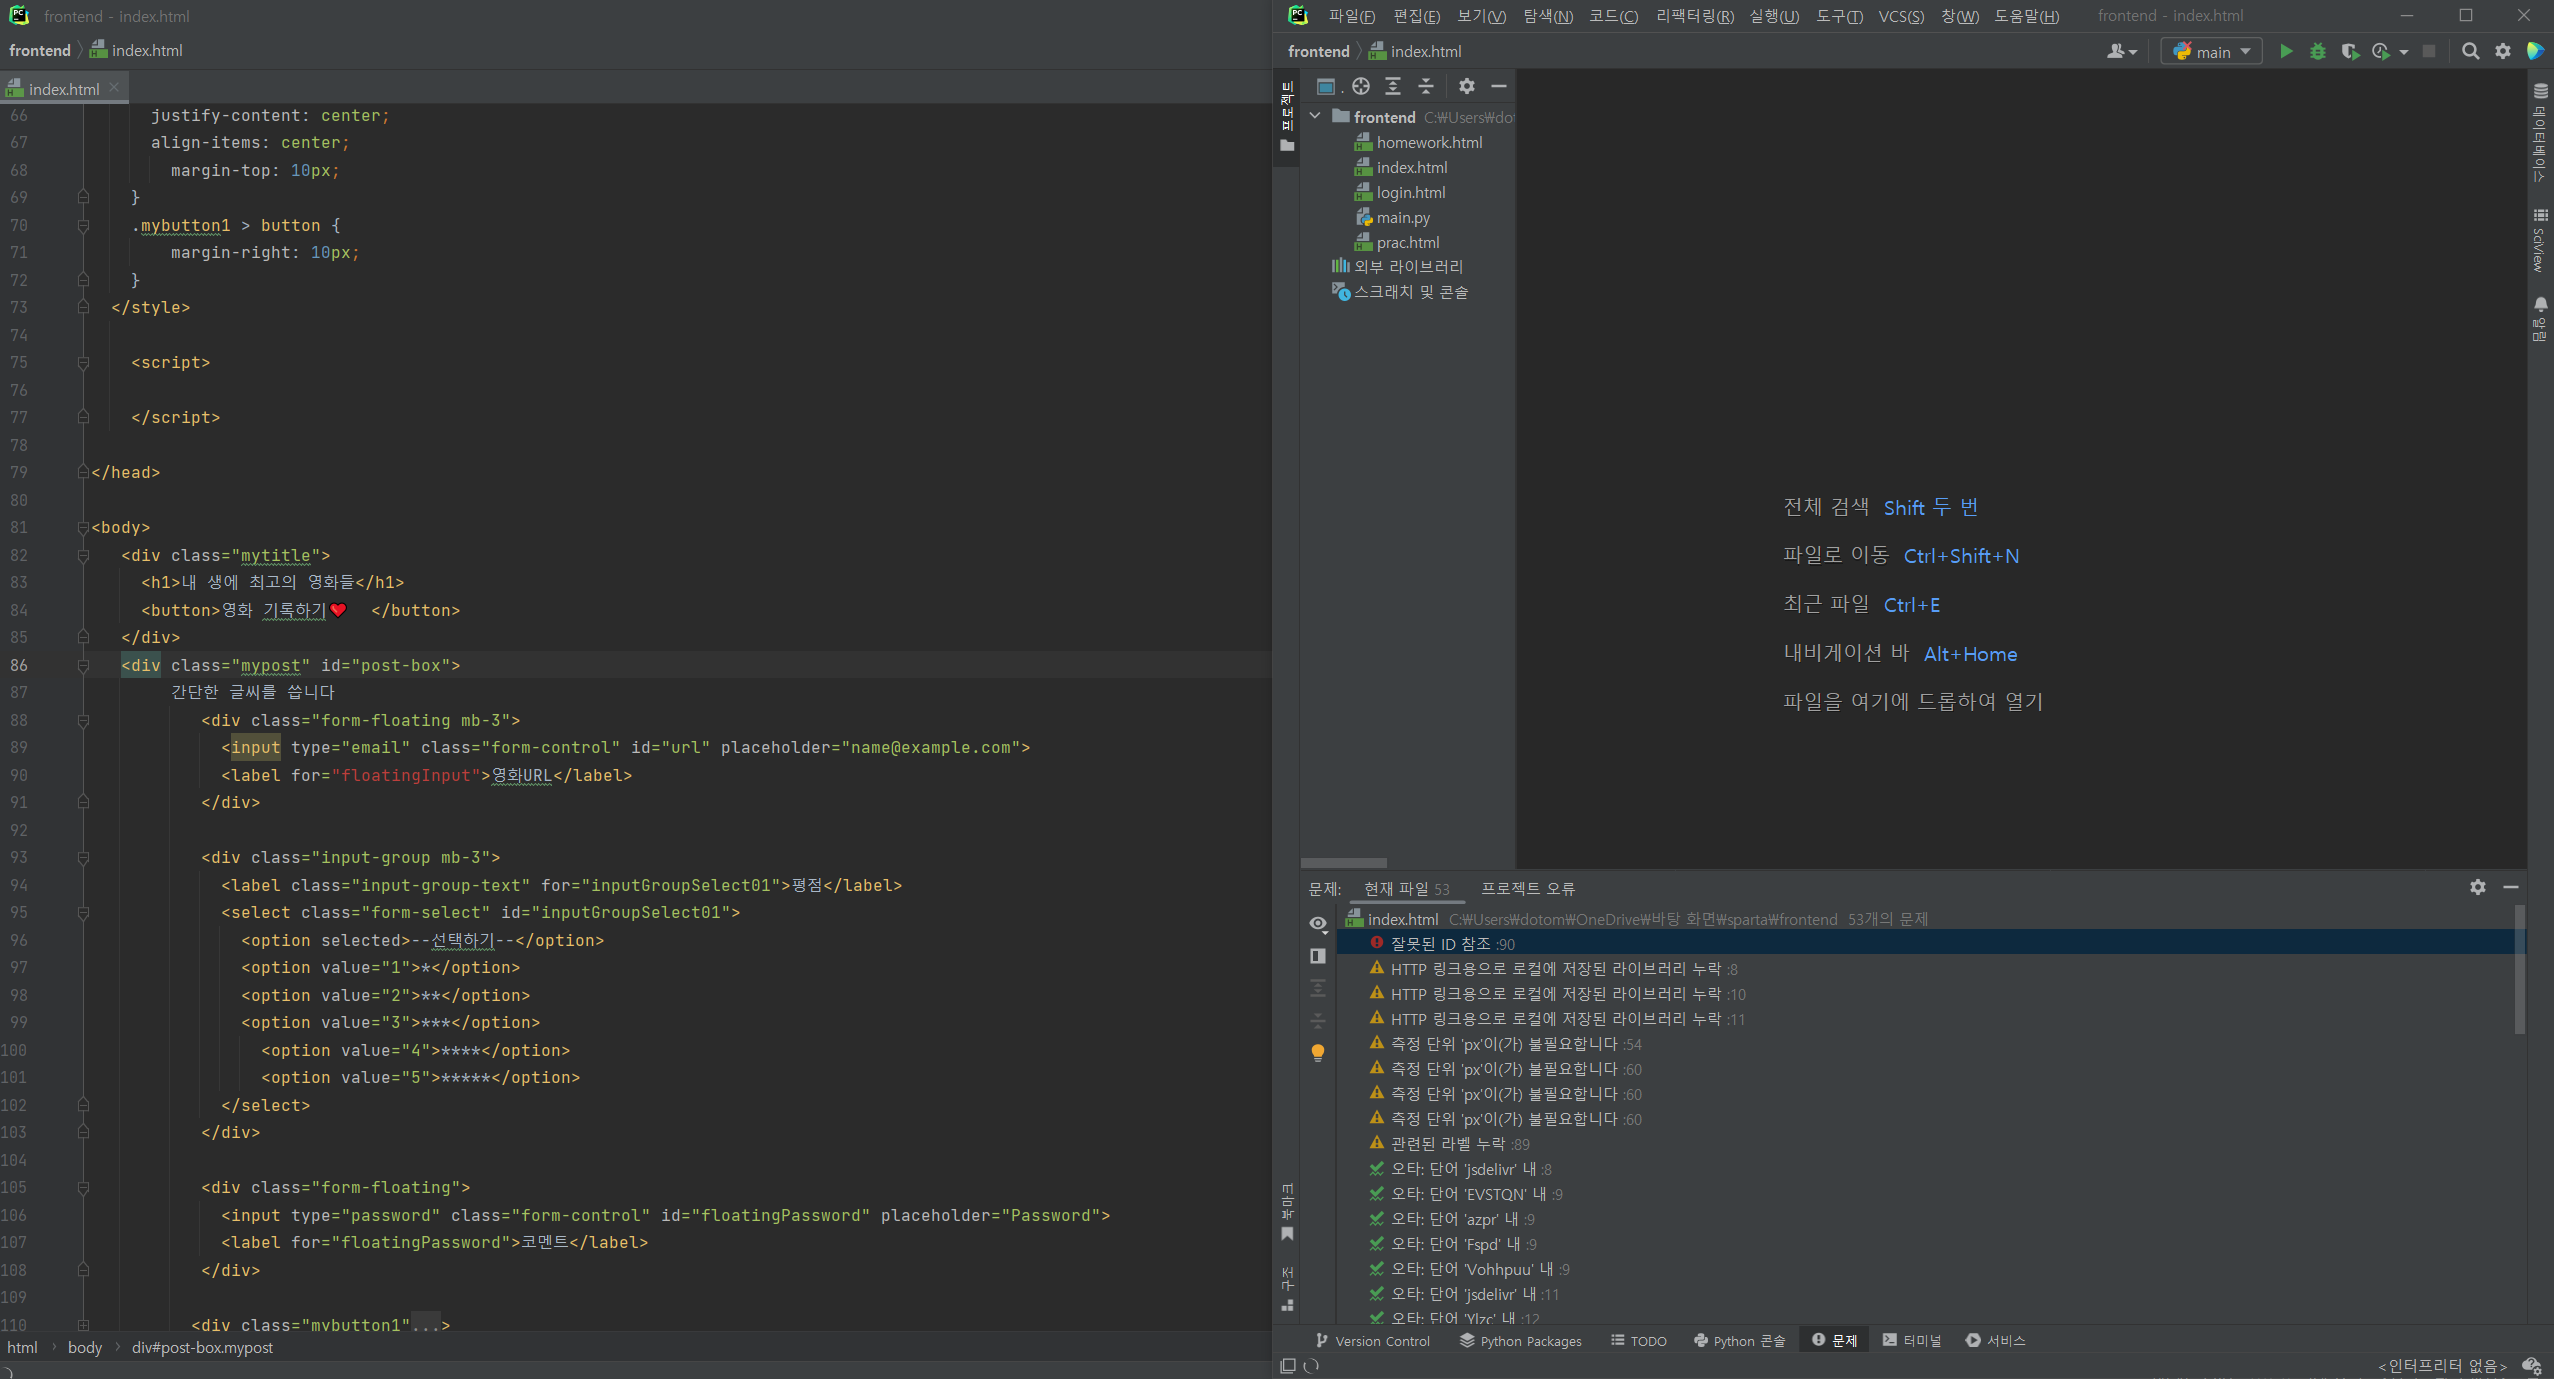
Task: Click the stop square icon in run toolbar
Action: [2429, 51]
